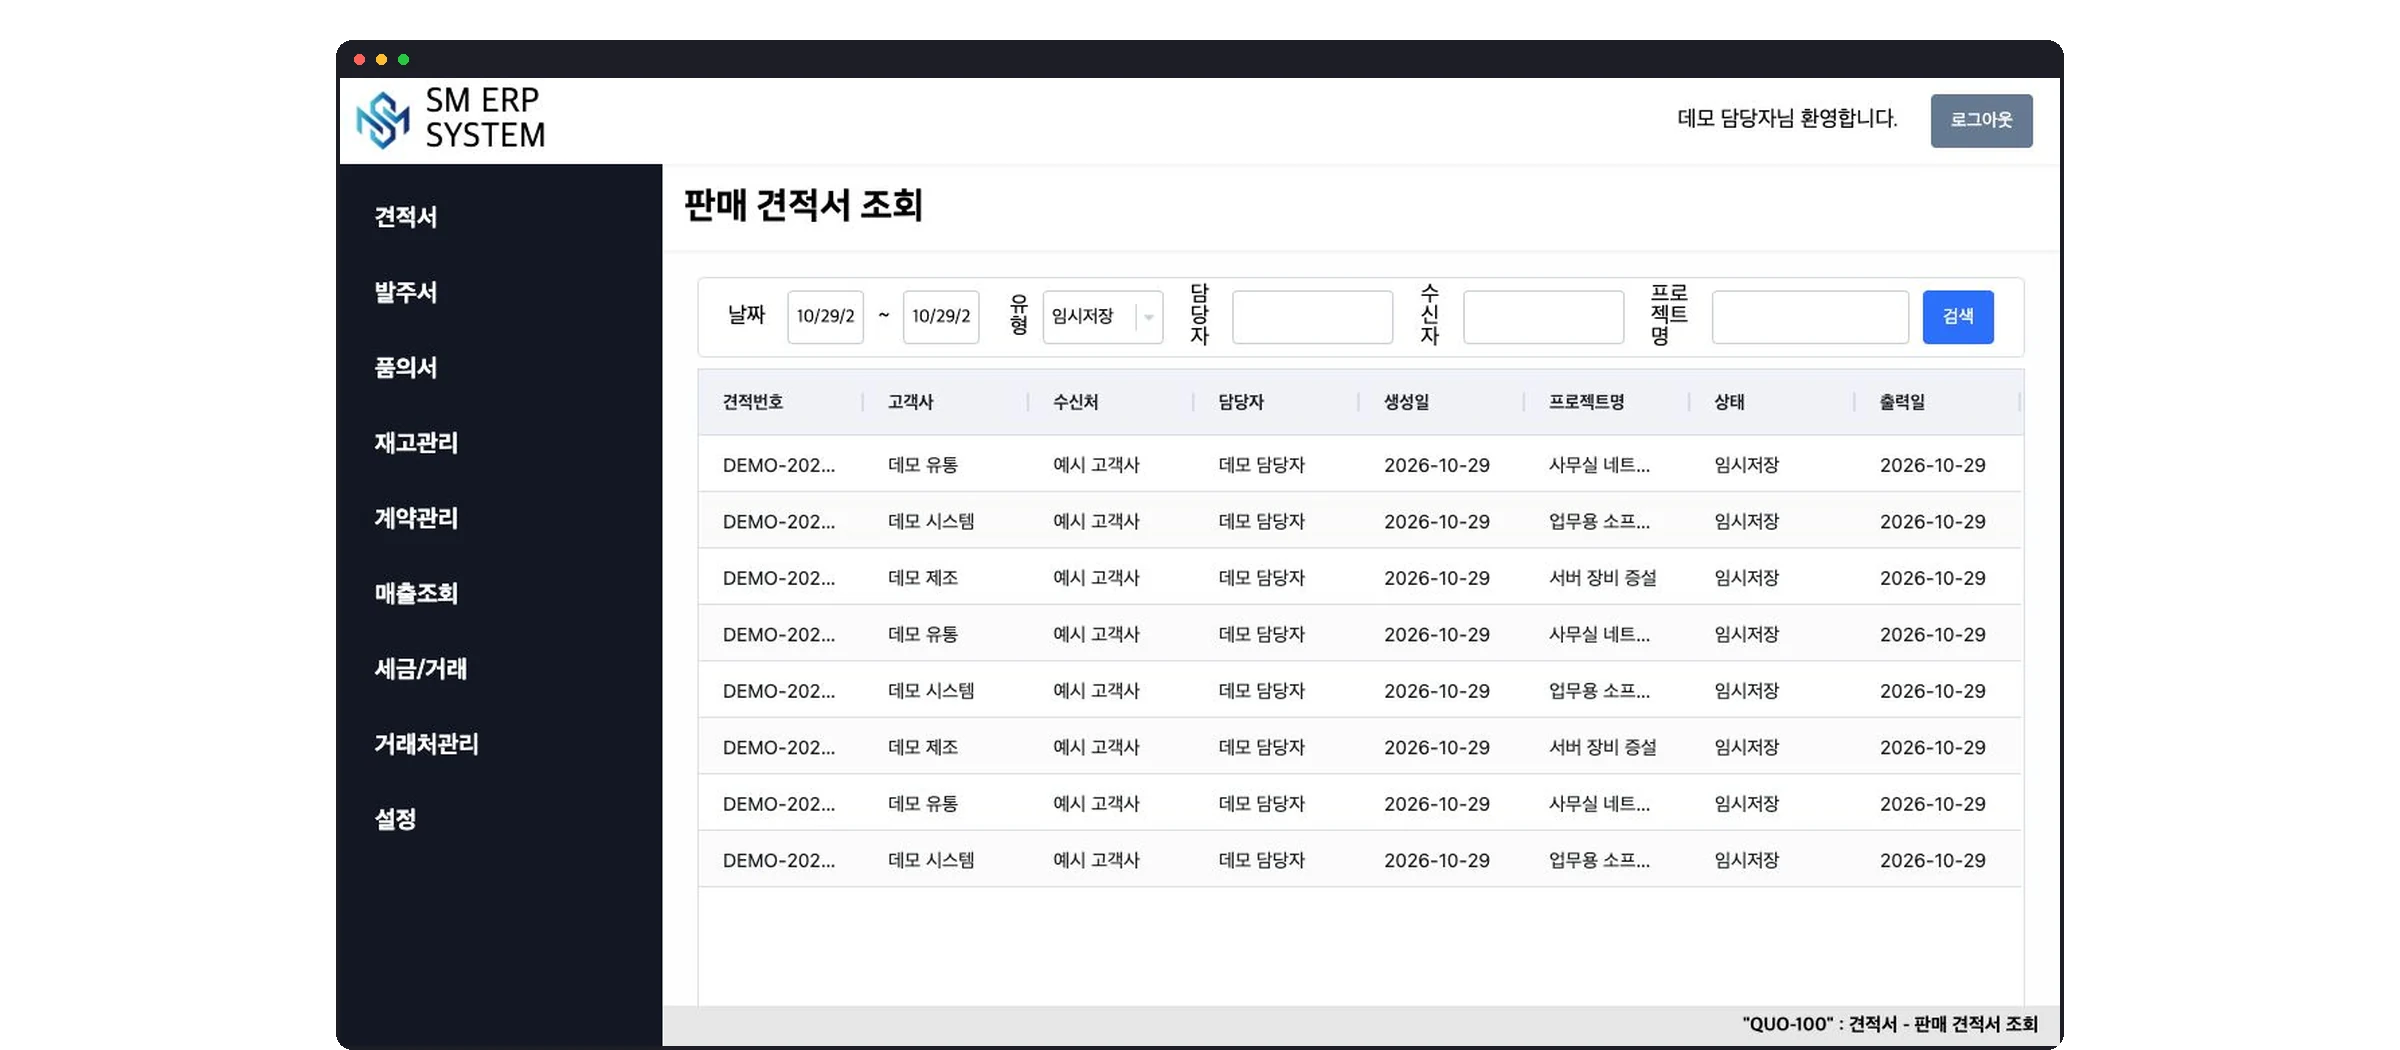Go to 품의서 in the sidebar
Image resolution: width=2400 pixels, height=1050 pixels.
coord(405,367)
